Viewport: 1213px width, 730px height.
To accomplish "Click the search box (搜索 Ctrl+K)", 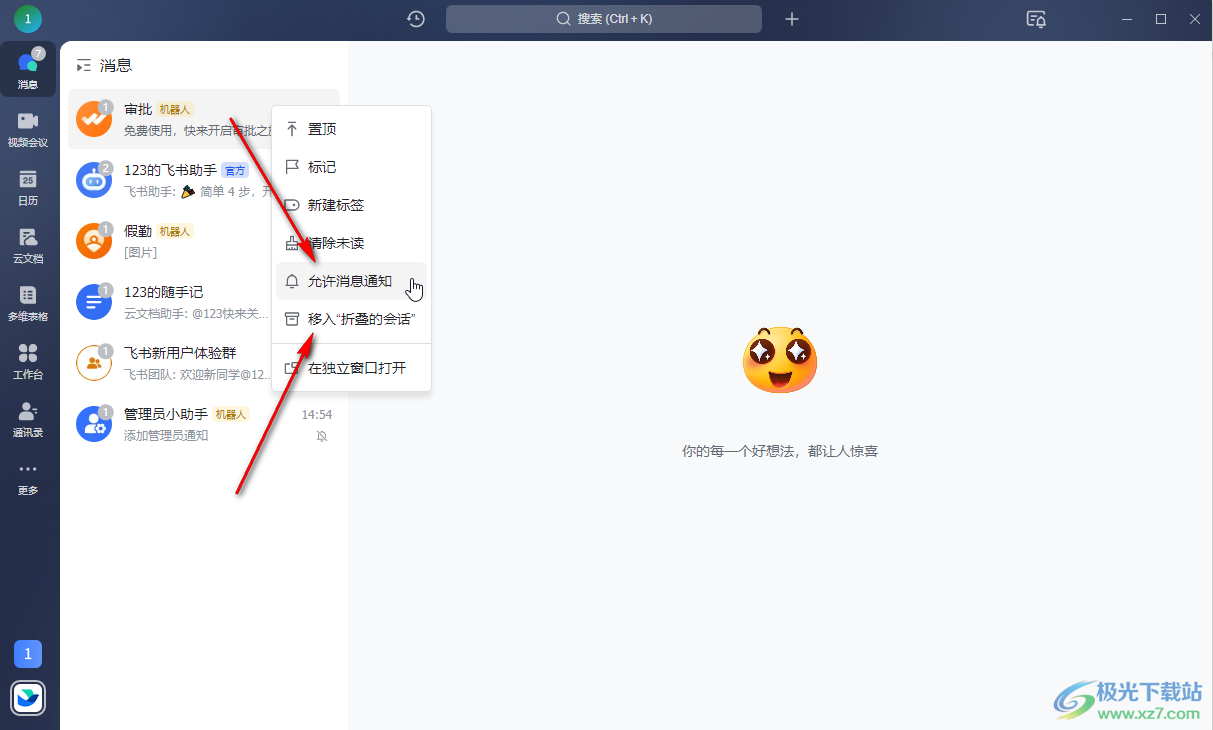I will (x=604, y=18).
